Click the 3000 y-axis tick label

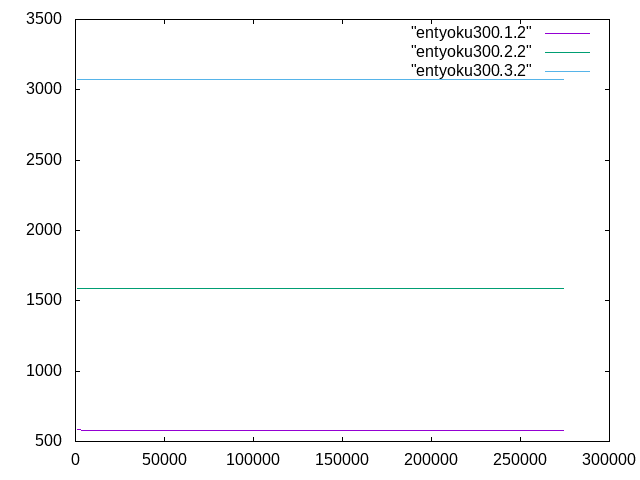[44, 89]
